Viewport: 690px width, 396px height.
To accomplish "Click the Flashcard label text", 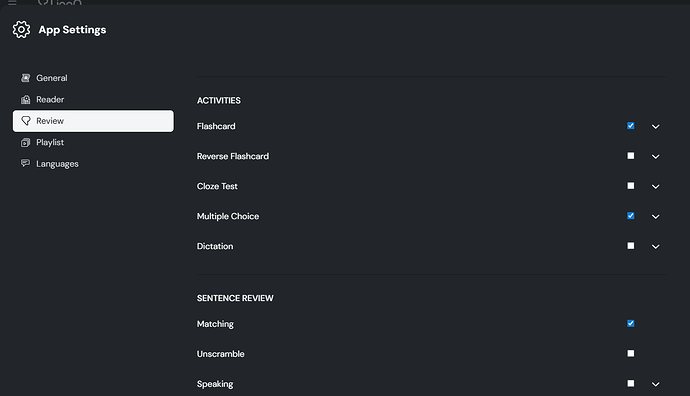I will [216, 126].
